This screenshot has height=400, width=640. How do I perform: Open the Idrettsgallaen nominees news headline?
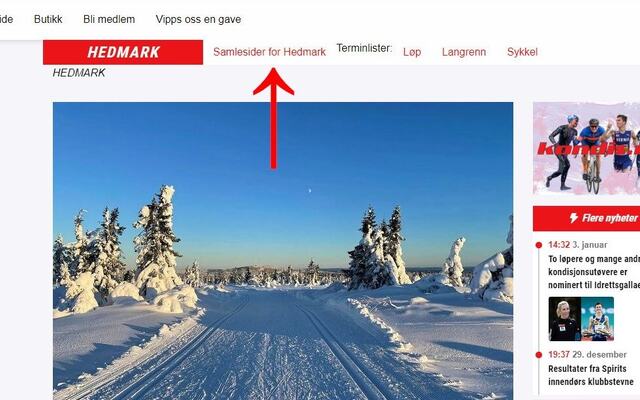pos(594,272)
